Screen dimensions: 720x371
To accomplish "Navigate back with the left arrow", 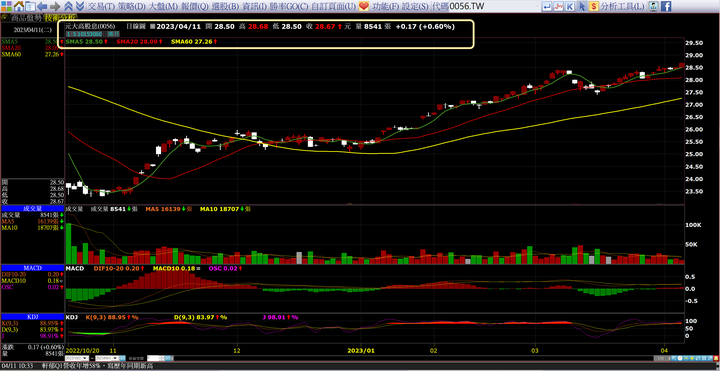I will pyautogui.click(x=42, y=6).
